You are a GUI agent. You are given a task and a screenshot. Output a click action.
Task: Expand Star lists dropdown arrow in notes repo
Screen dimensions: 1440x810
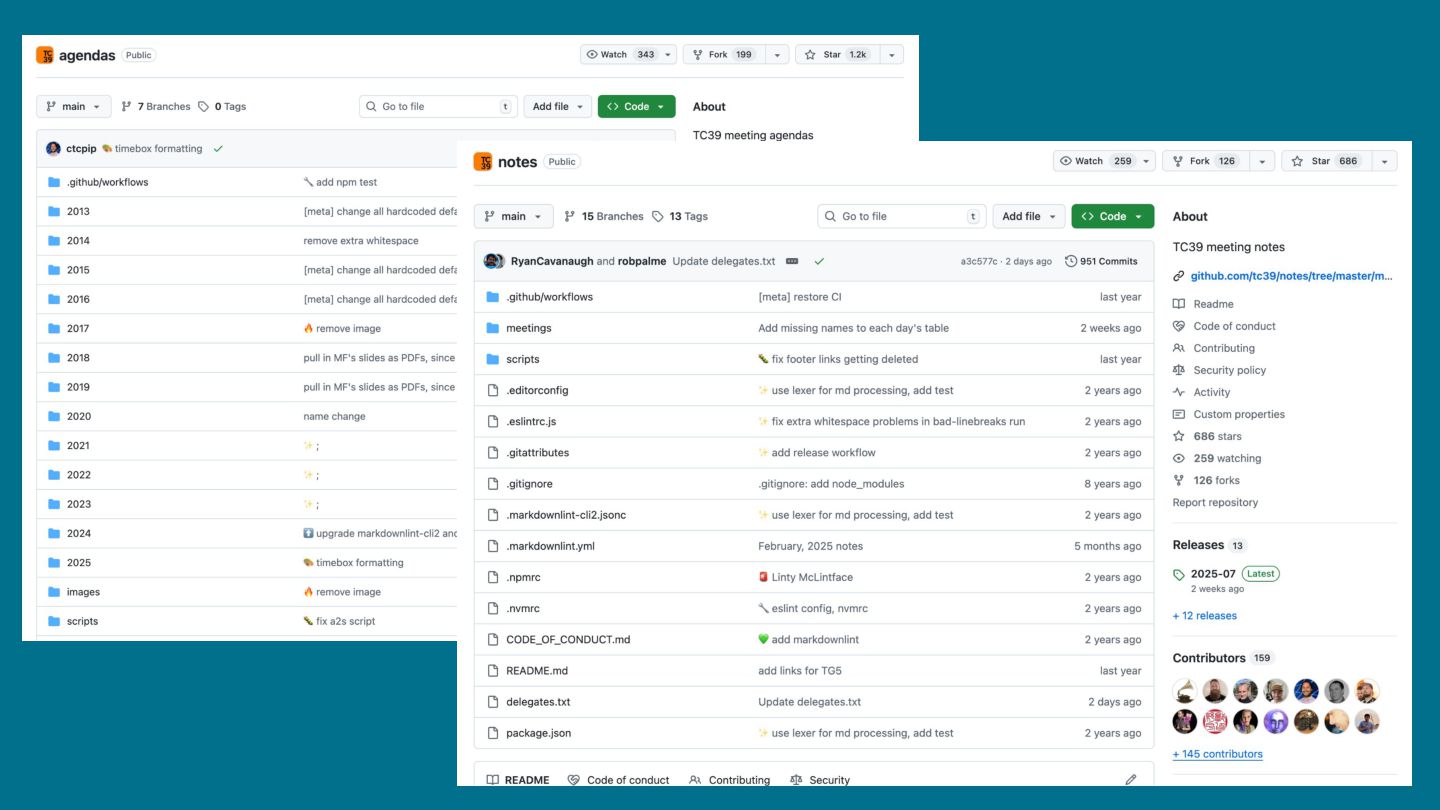(x=1385, y=161)
